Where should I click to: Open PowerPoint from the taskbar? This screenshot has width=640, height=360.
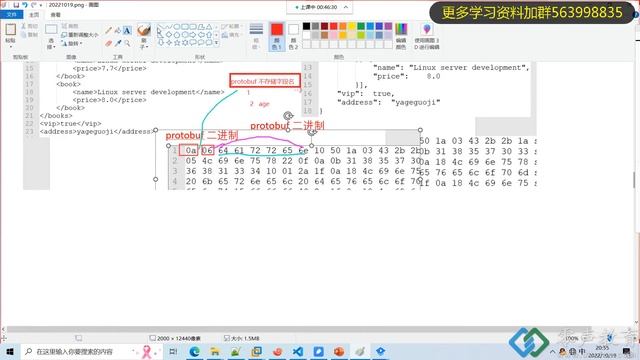(x=339, y=351)
